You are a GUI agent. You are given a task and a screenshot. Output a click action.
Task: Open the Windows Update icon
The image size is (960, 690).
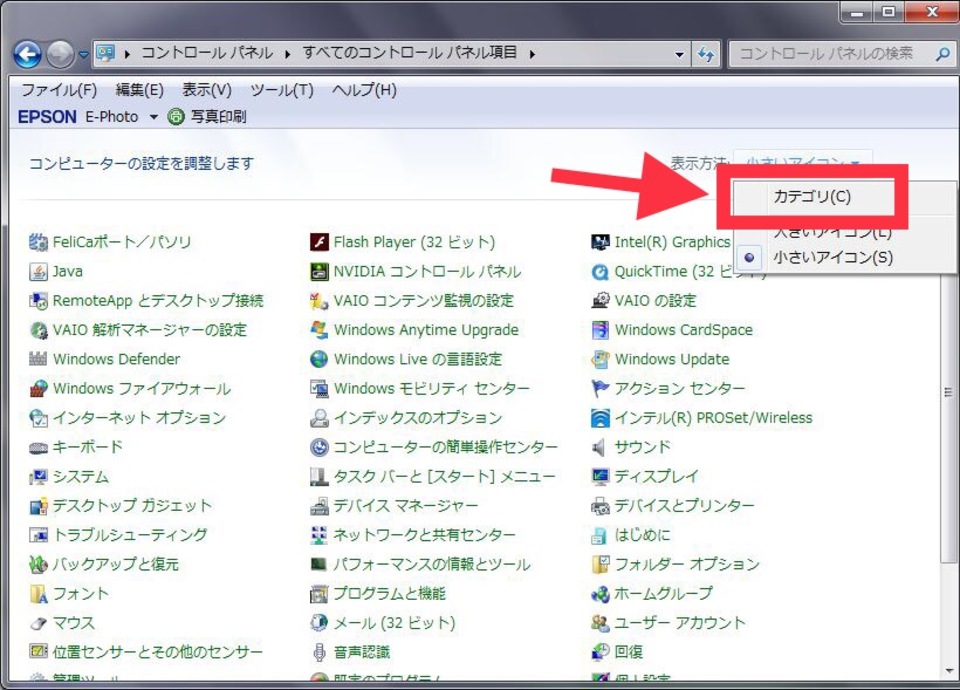tap(600, 359)
